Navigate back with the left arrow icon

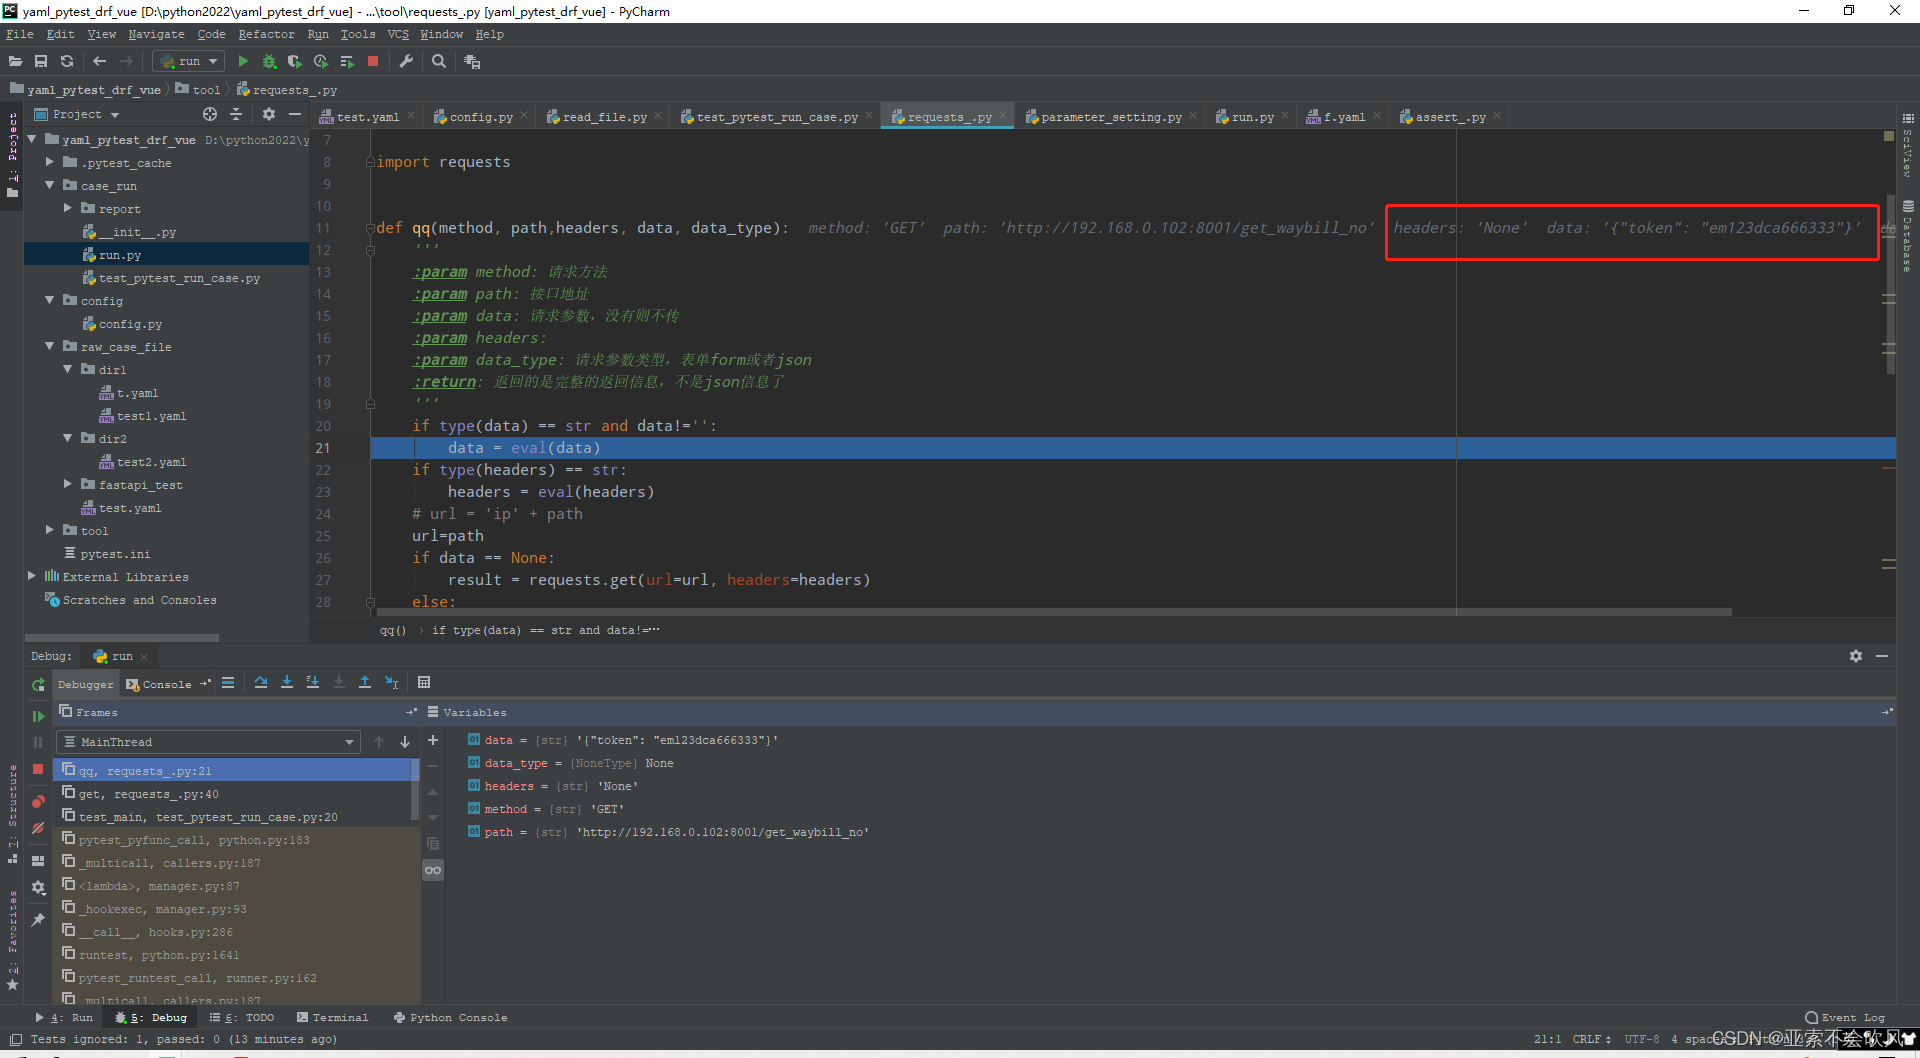tap(99, 61)
